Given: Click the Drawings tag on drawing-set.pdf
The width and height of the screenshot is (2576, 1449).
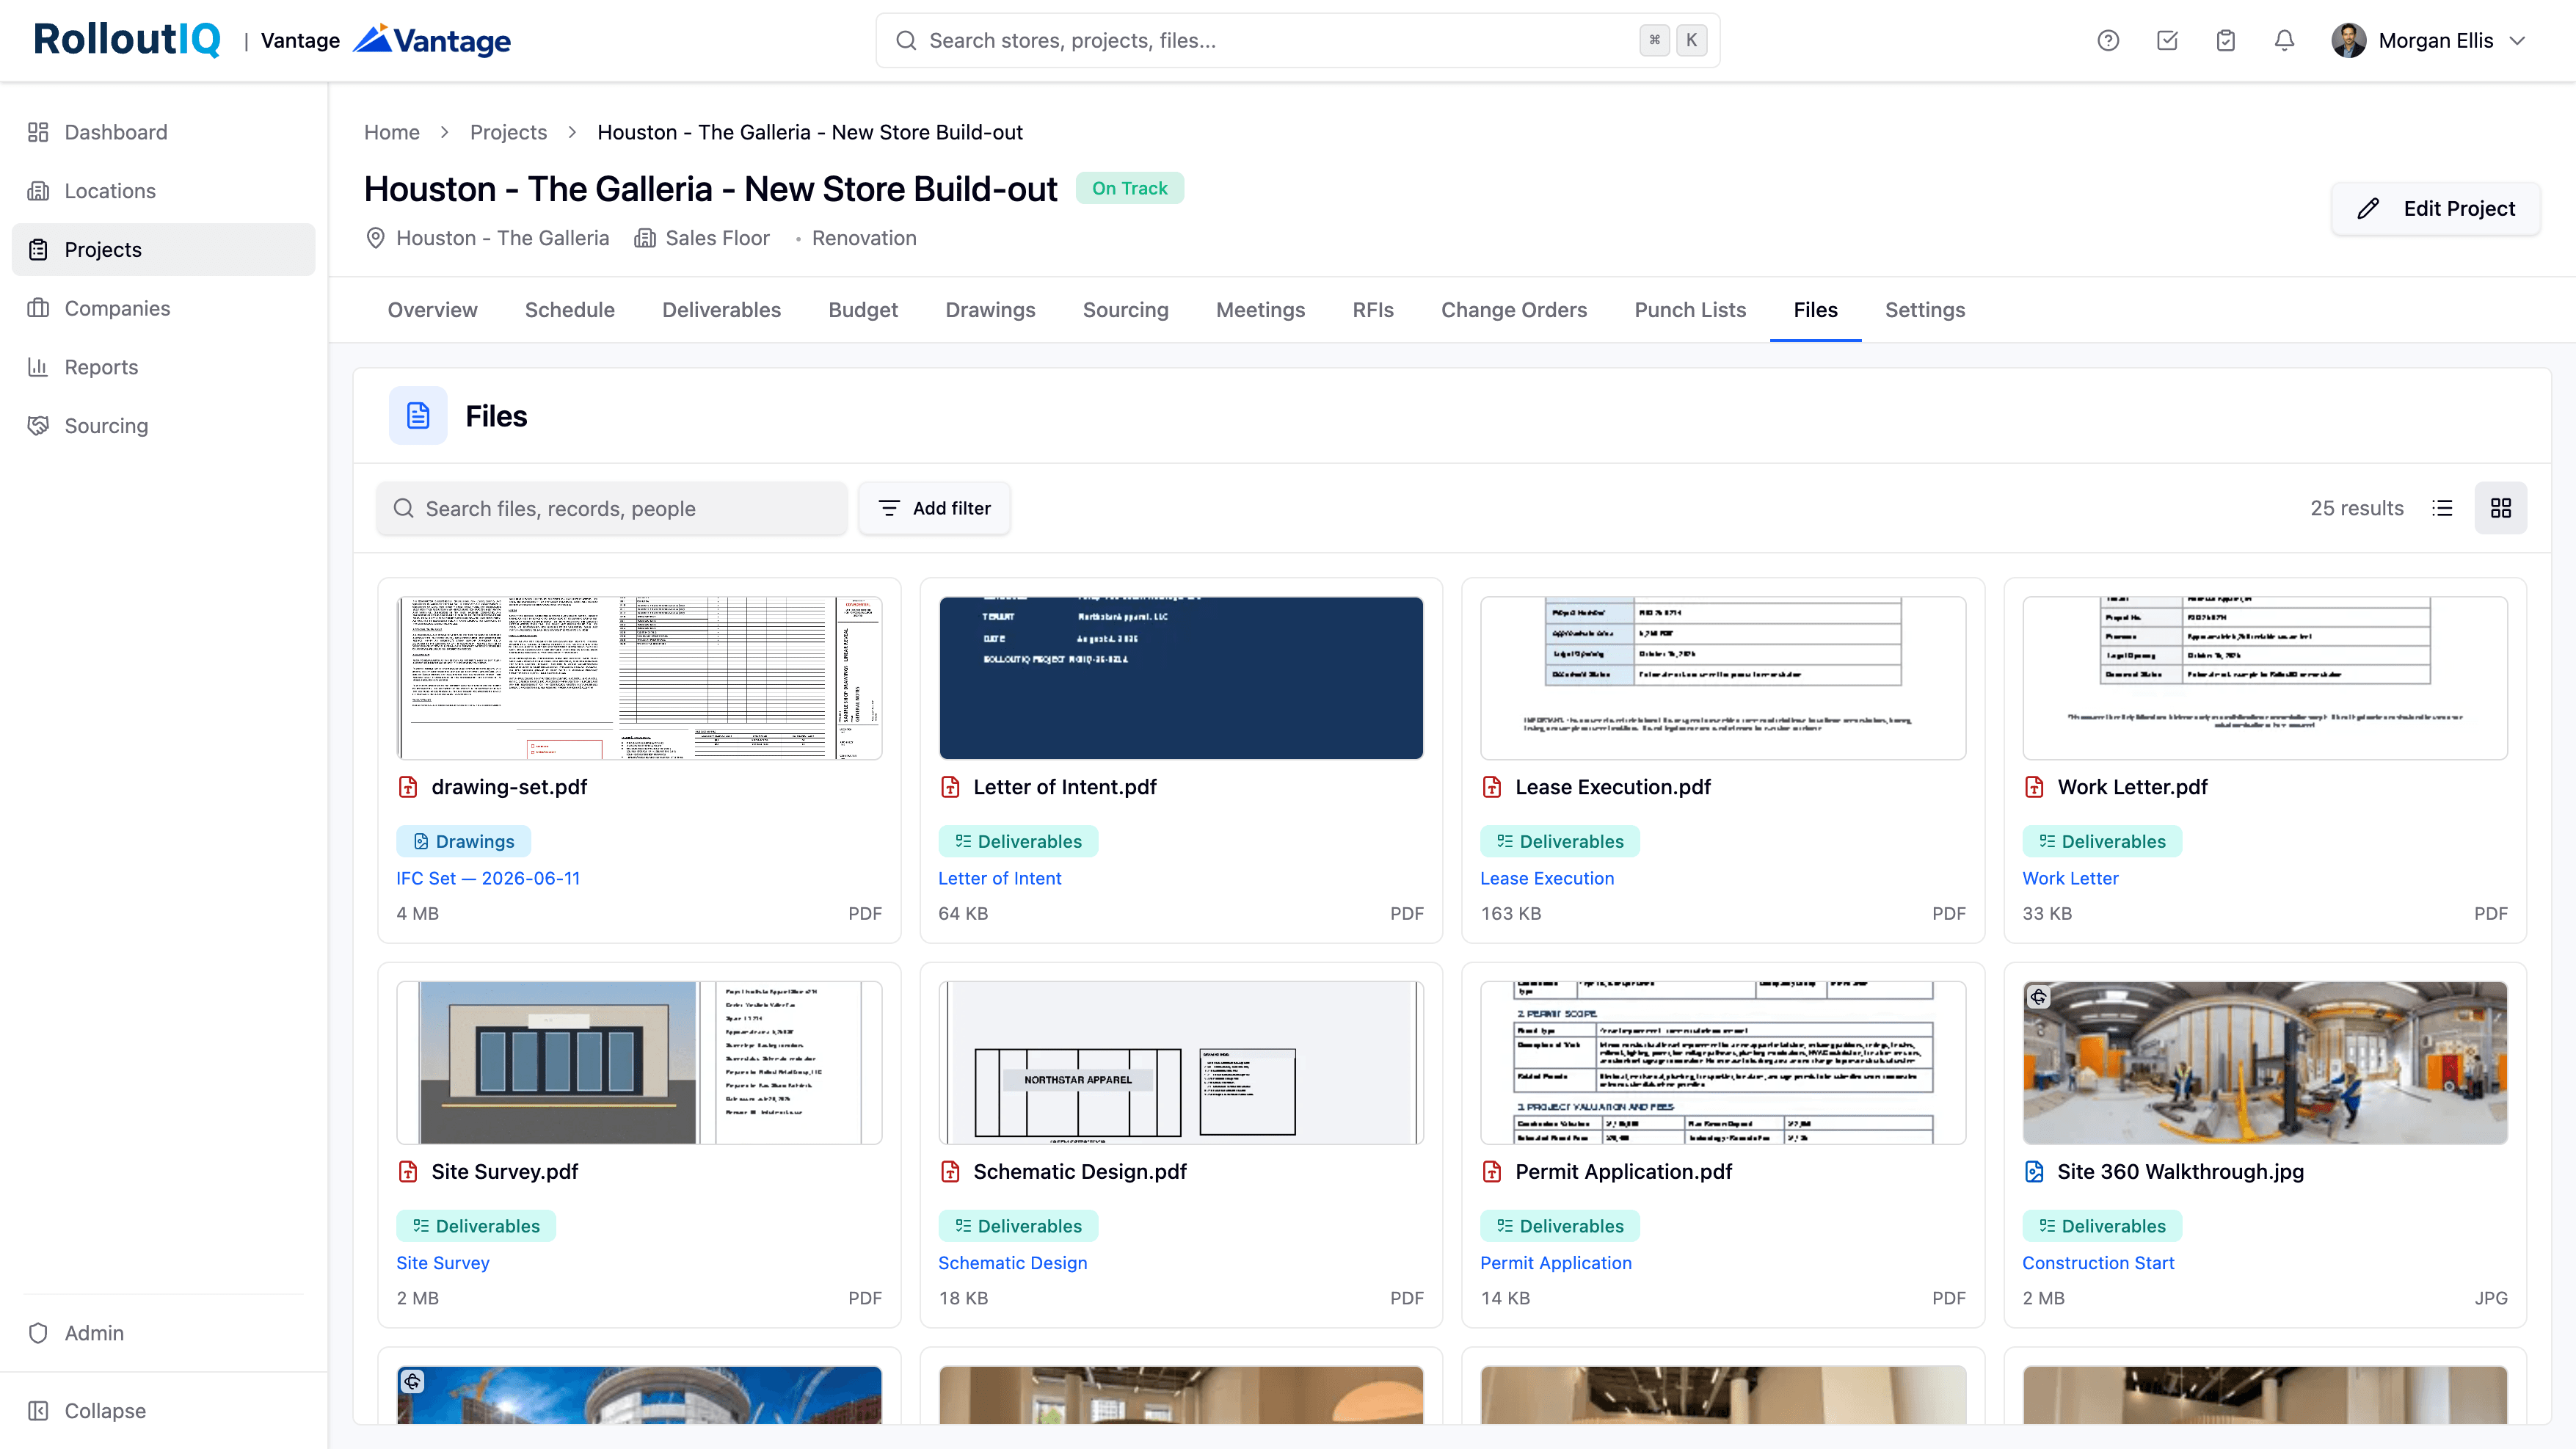Looking at the screenshot, I should 463,841.
